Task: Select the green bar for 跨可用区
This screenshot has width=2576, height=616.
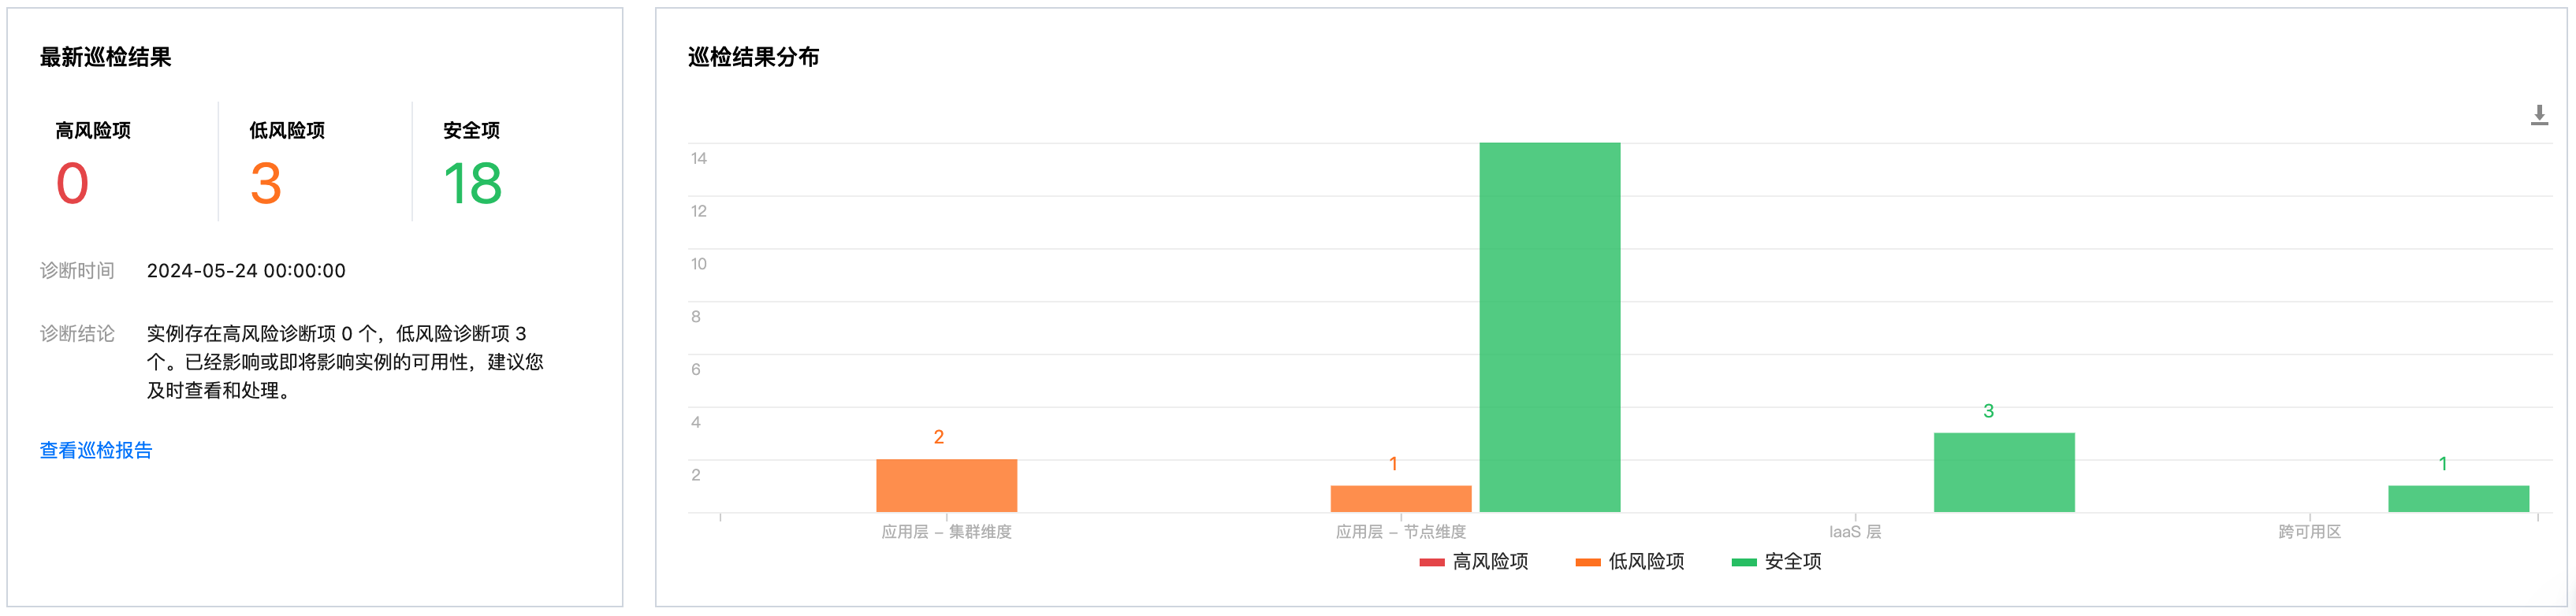Action: (x=2457, y=498)
